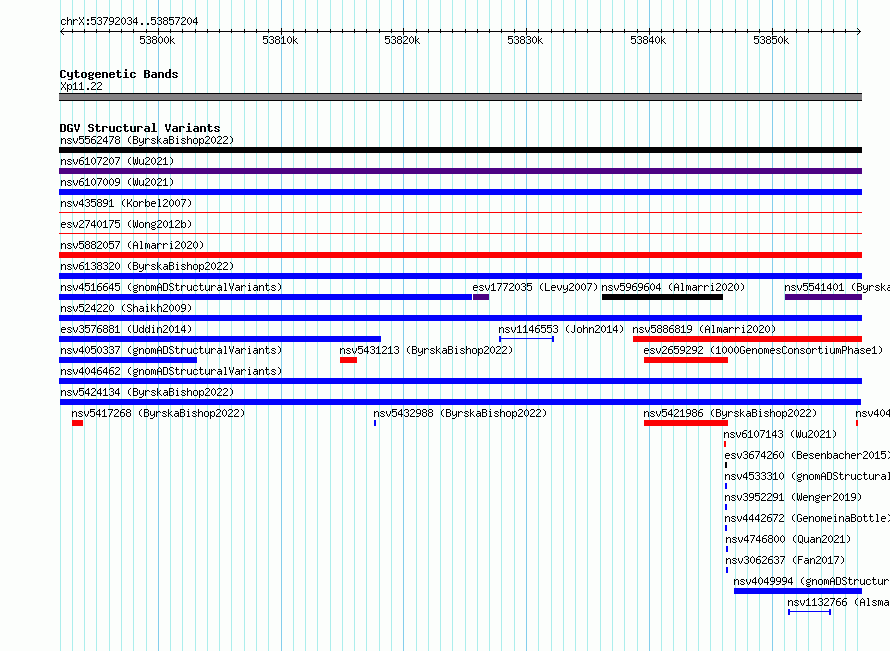This screenshot has width=890, height=651.
Task: Click nsv4442672 (GenomeinaBottle) label
Action: pyautogui.click(x=807, y=518)
